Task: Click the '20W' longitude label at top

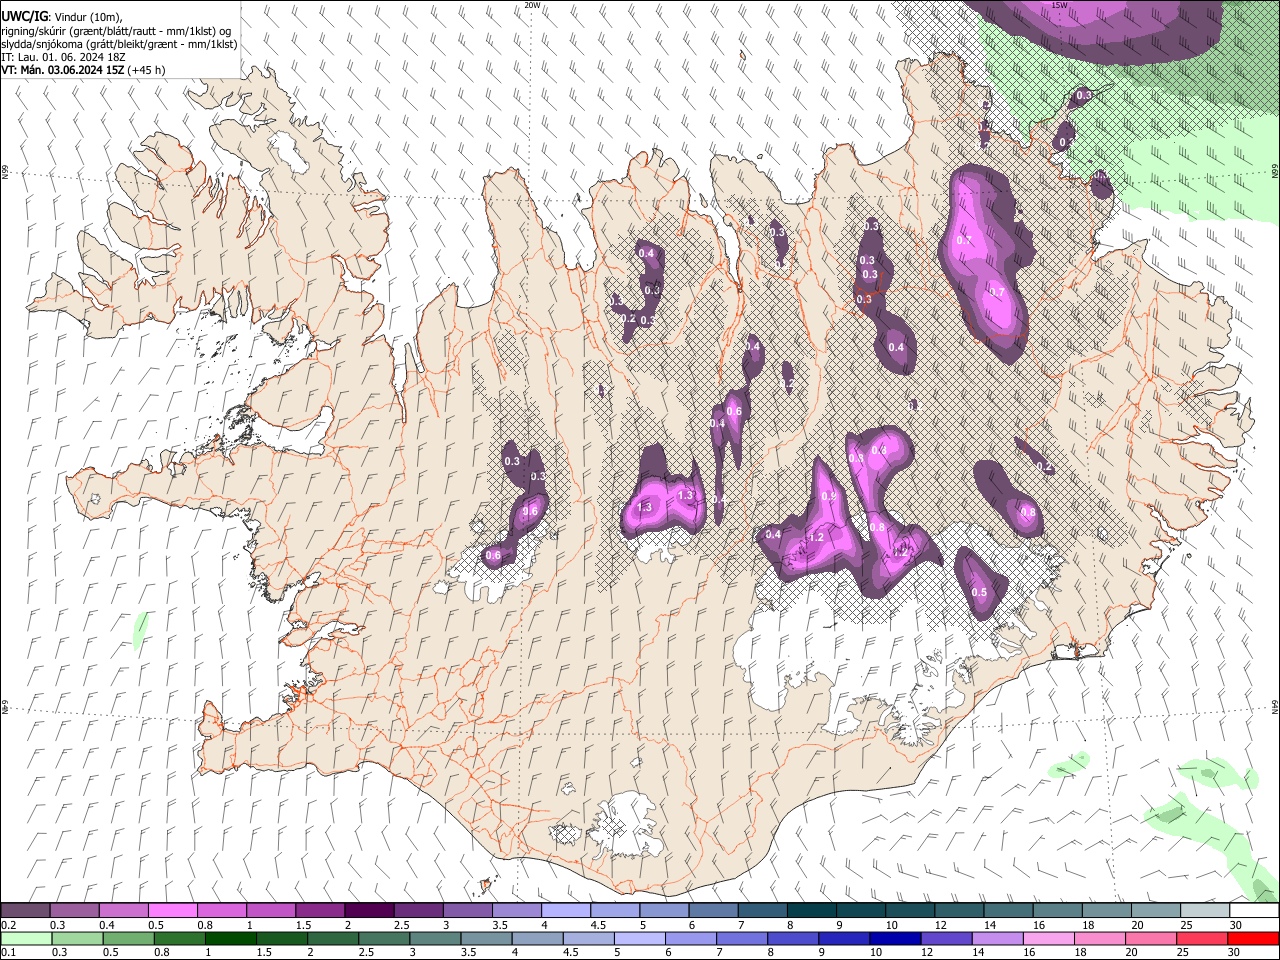Action: (x=532, y=5)
